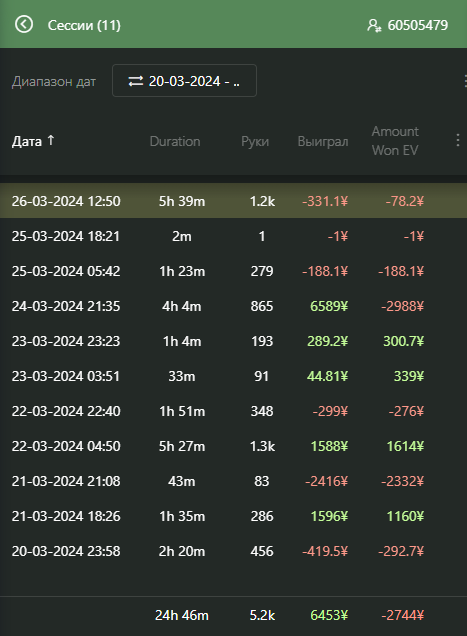Click the swap arrows icon in date range
Image resolution: width=467 pixels, height=636 pixels.
(x=136, y=81)
